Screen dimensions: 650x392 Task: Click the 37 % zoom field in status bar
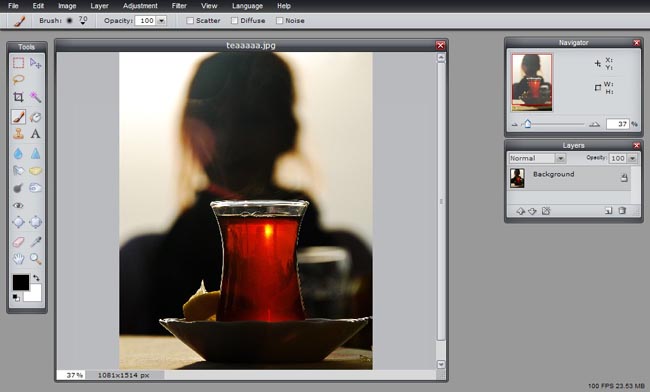[x=71, y=375]
